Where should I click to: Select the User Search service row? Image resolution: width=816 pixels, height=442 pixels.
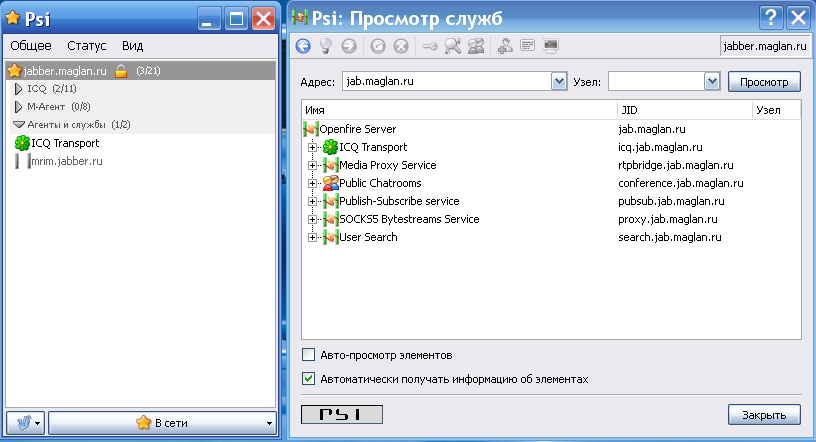(x=367, y=237)
